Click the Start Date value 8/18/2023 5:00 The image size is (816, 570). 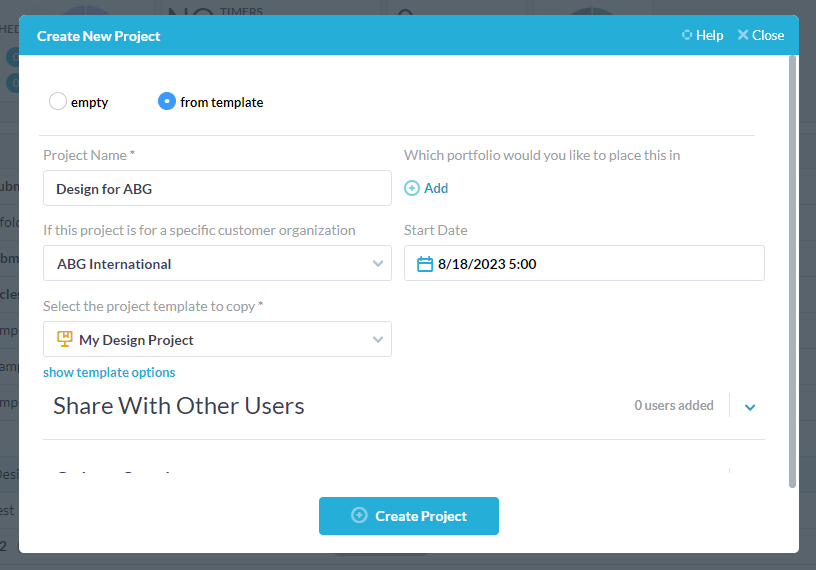point(488,264)
